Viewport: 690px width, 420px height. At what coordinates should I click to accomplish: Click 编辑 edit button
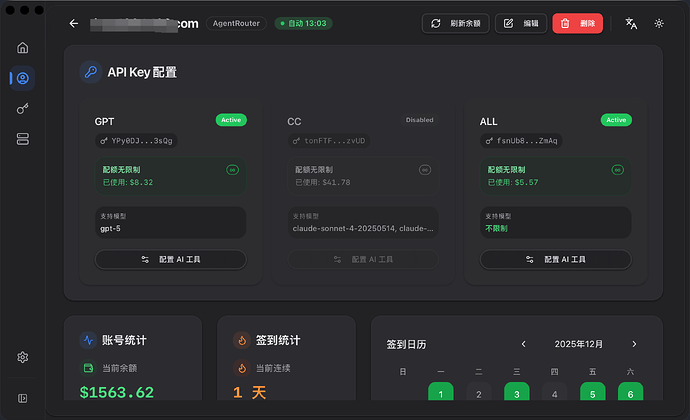point(521,23)
